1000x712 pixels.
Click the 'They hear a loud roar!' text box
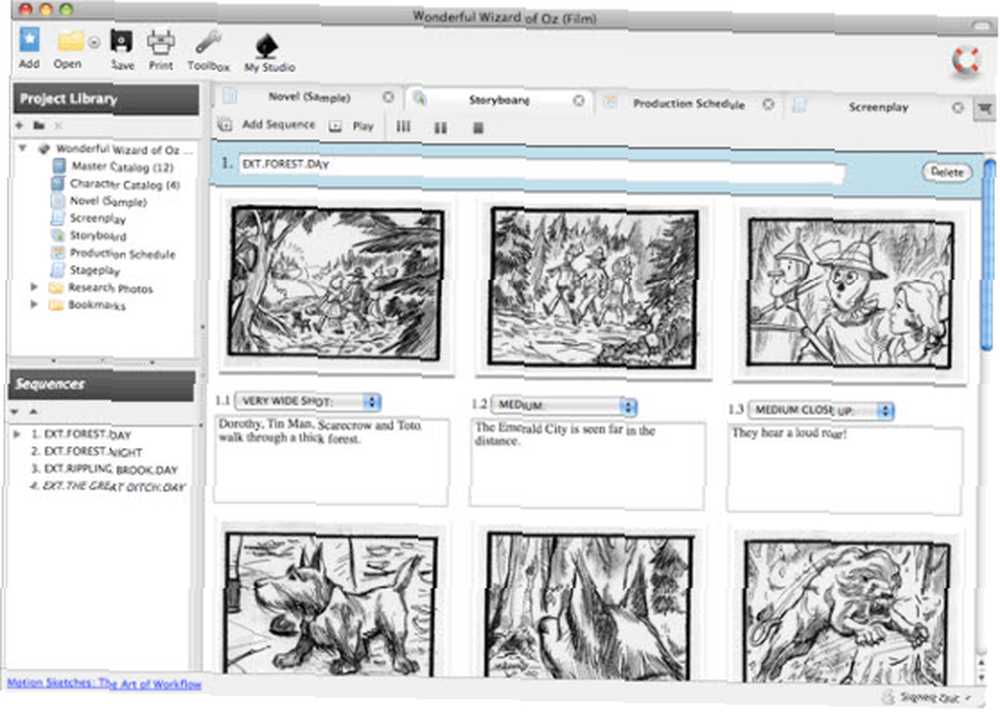pos(845,470)
